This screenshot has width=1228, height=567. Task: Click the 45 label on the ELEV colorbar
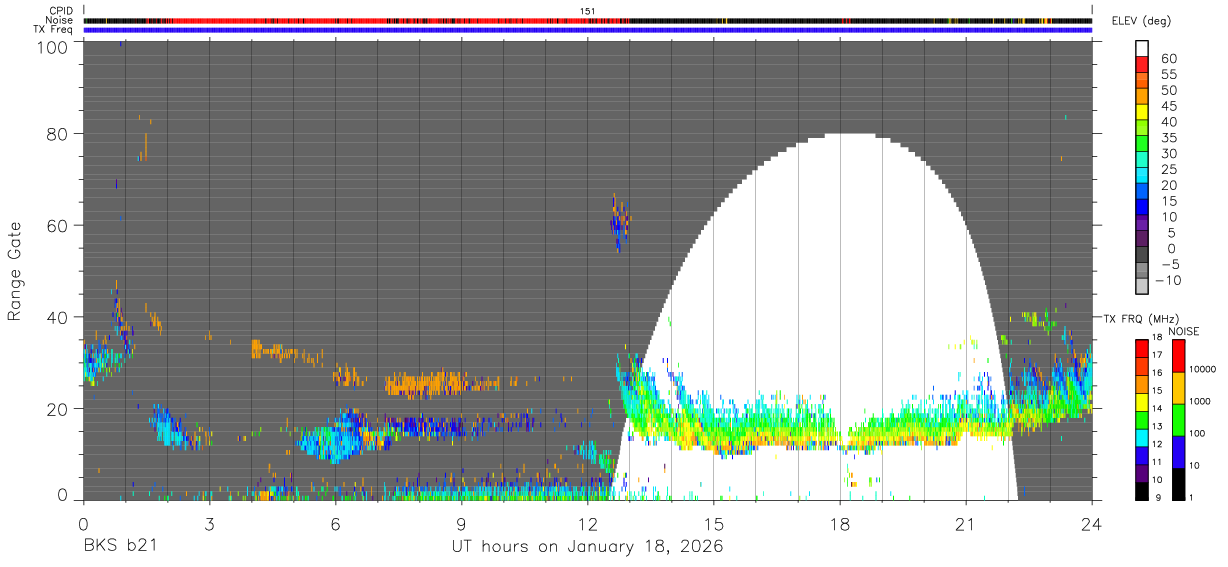click(x=1168, y=106)
